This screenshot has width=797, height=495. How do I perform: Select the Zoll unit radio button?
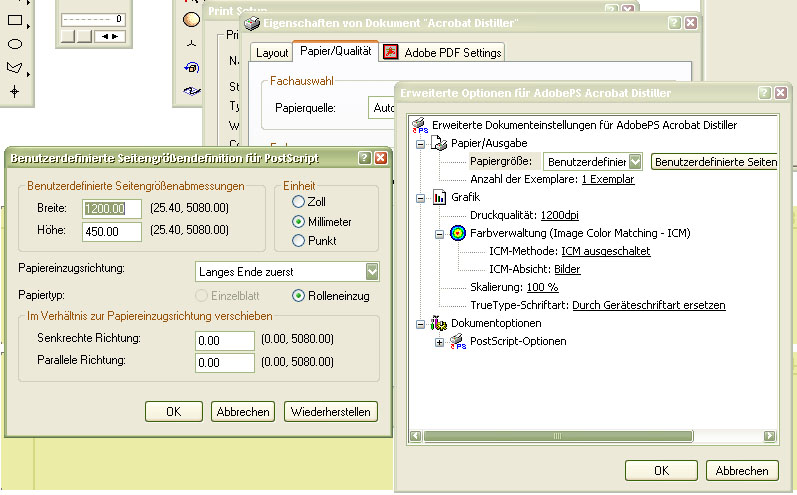tap(298, 202)
